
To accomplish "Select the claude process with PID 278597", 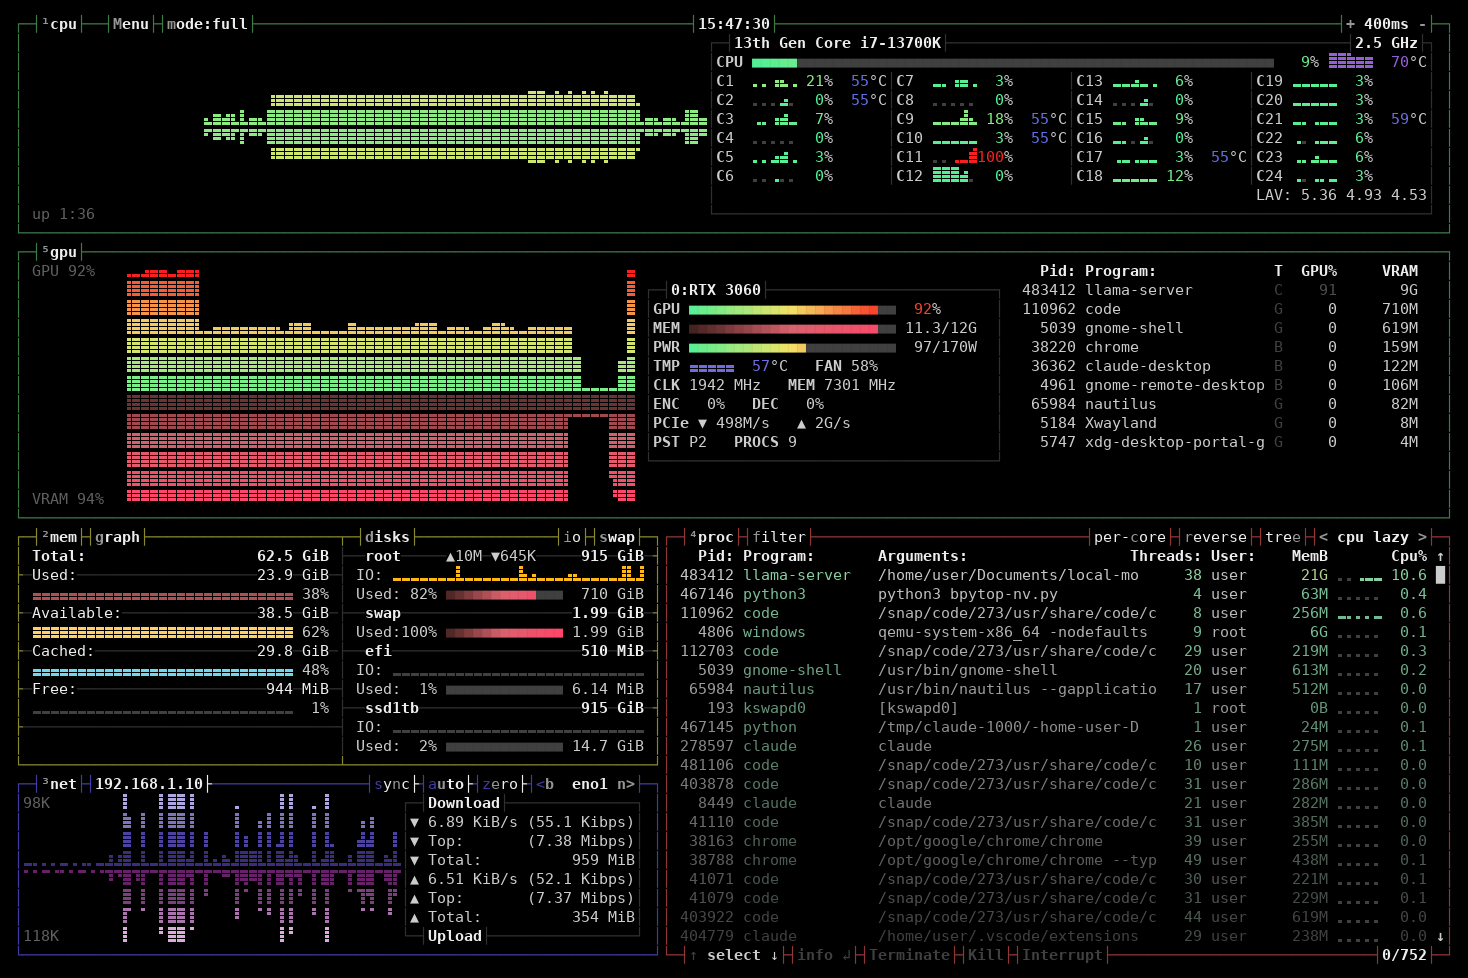I will (1053, 746).
